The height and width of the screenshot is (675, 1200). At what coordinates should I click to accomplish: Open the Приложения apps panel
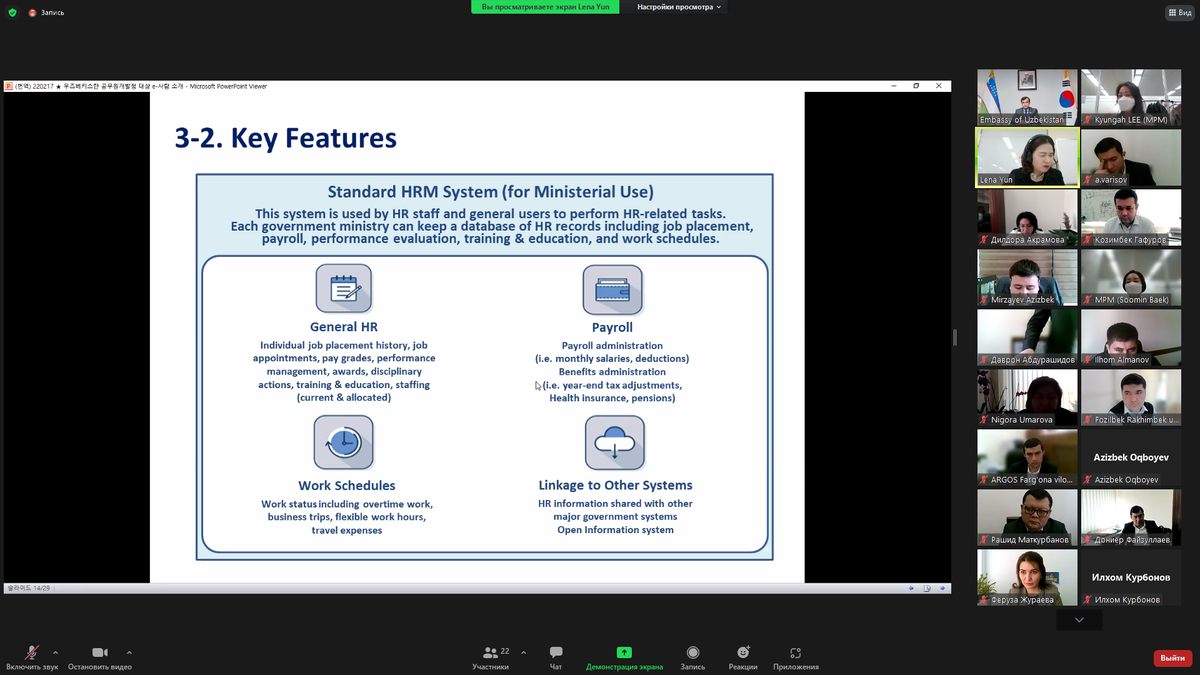click(796, 657)
